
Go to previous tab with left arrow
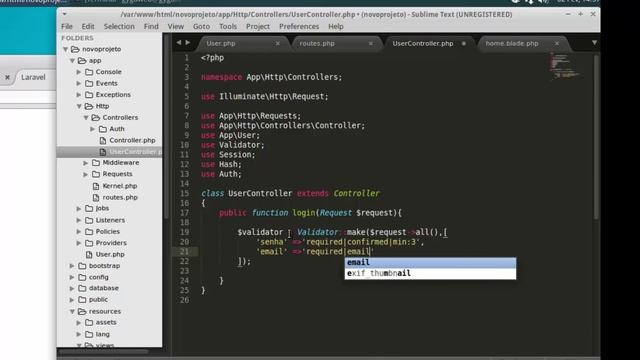pyautogui.click(x=178, y=42)
